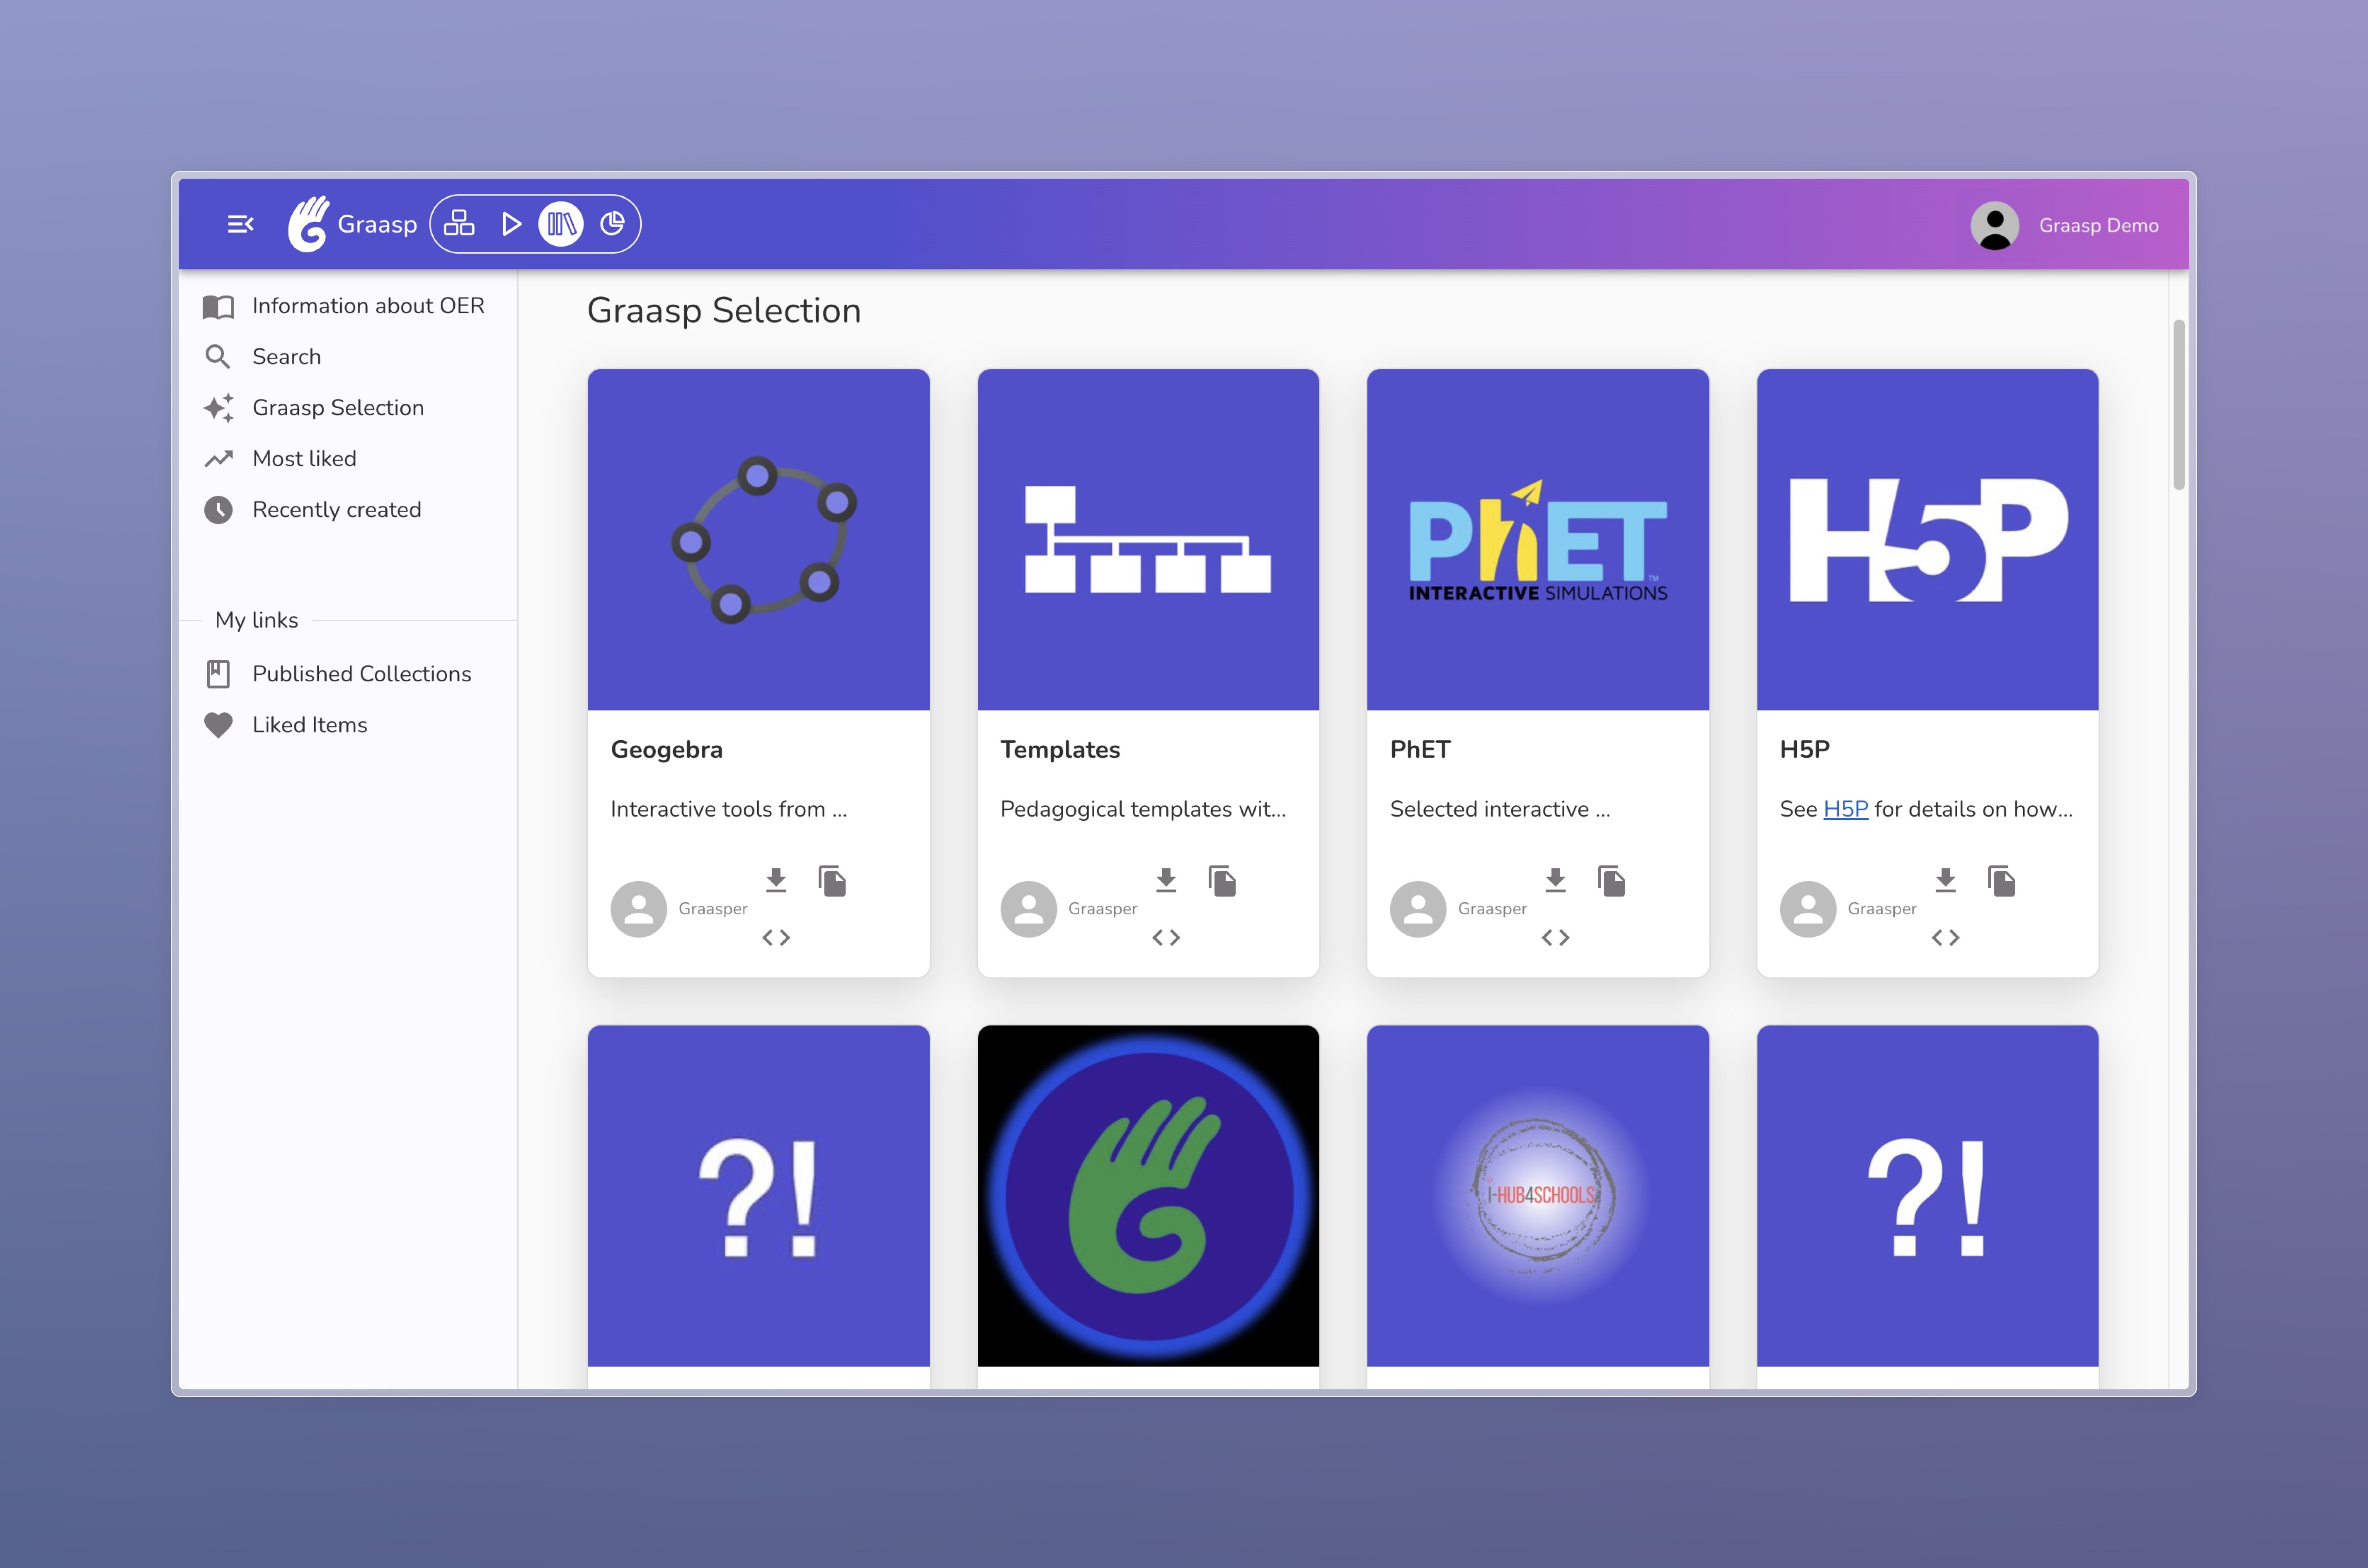
Task: Navigate to Most liked section
Action: coord(304,459)
